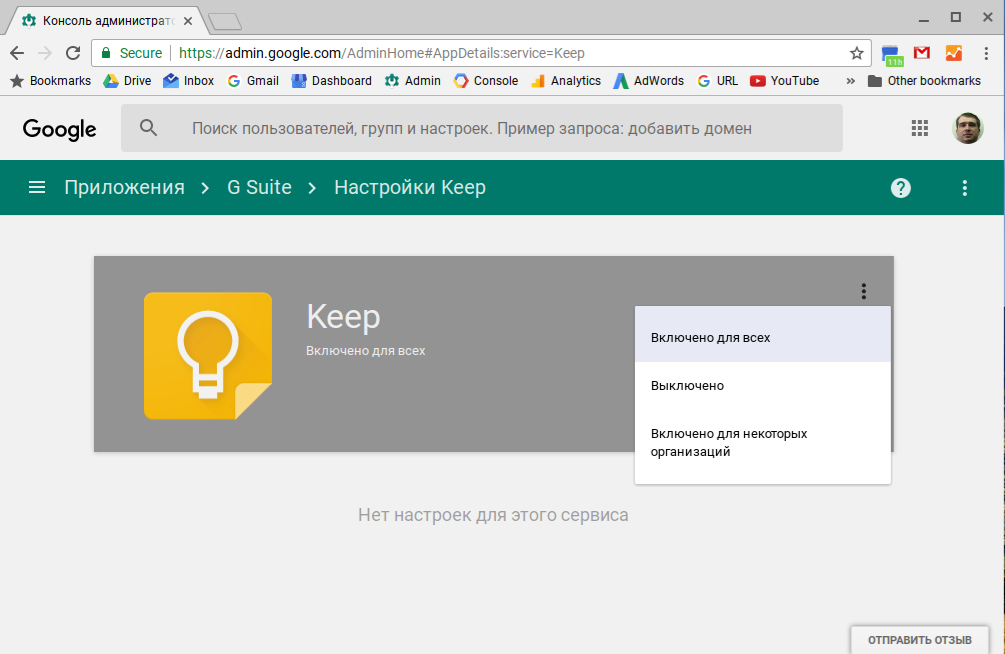Click the Keep lightbulb app icon
The height and width of the screenshot is (654, 1005).
pyautogui.click(x=207, y=355)
